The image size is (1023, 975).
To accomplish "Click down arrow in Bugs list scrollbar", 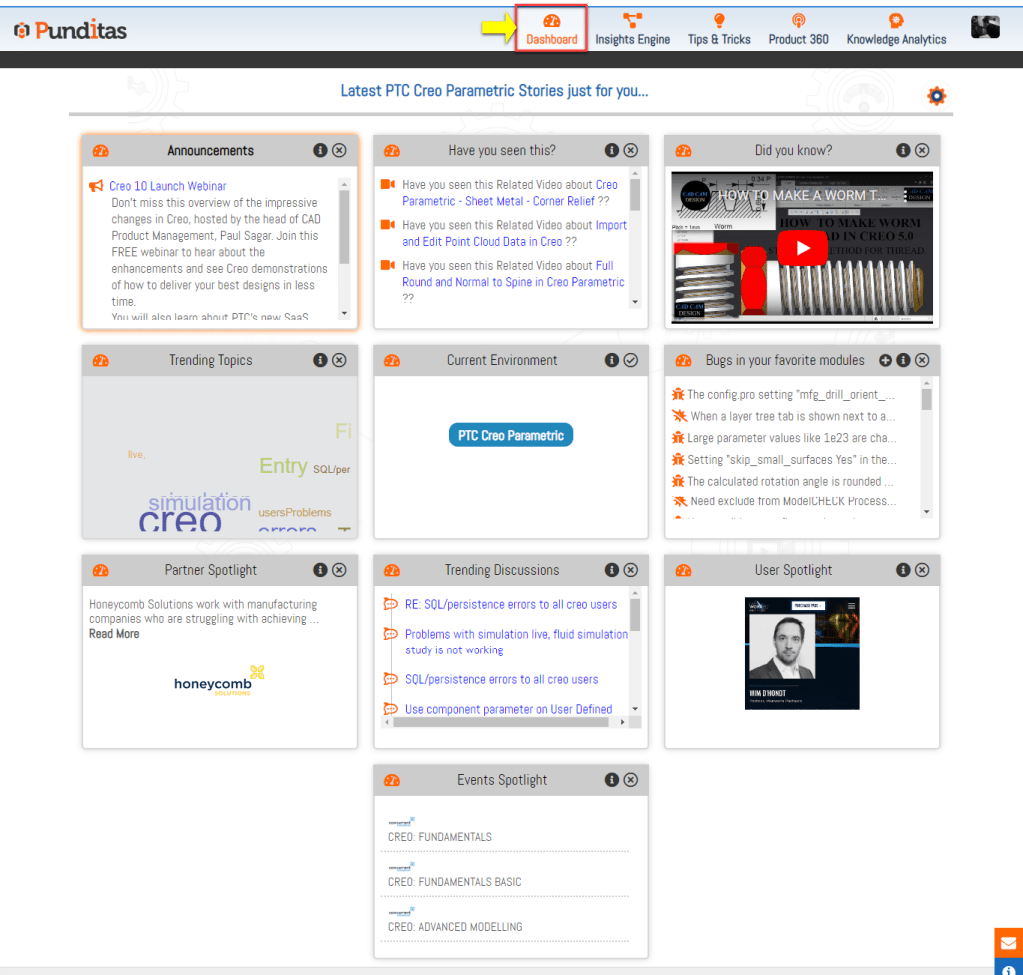I will click(927, 511).
